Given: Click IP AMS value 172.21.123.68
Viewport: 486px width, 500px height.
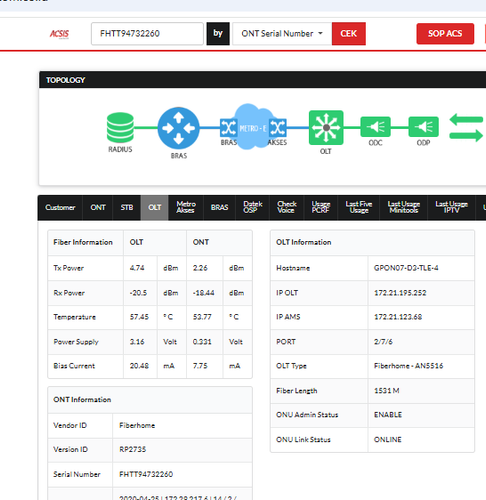Looking at the screenshot, I should [x=398, y=317].
